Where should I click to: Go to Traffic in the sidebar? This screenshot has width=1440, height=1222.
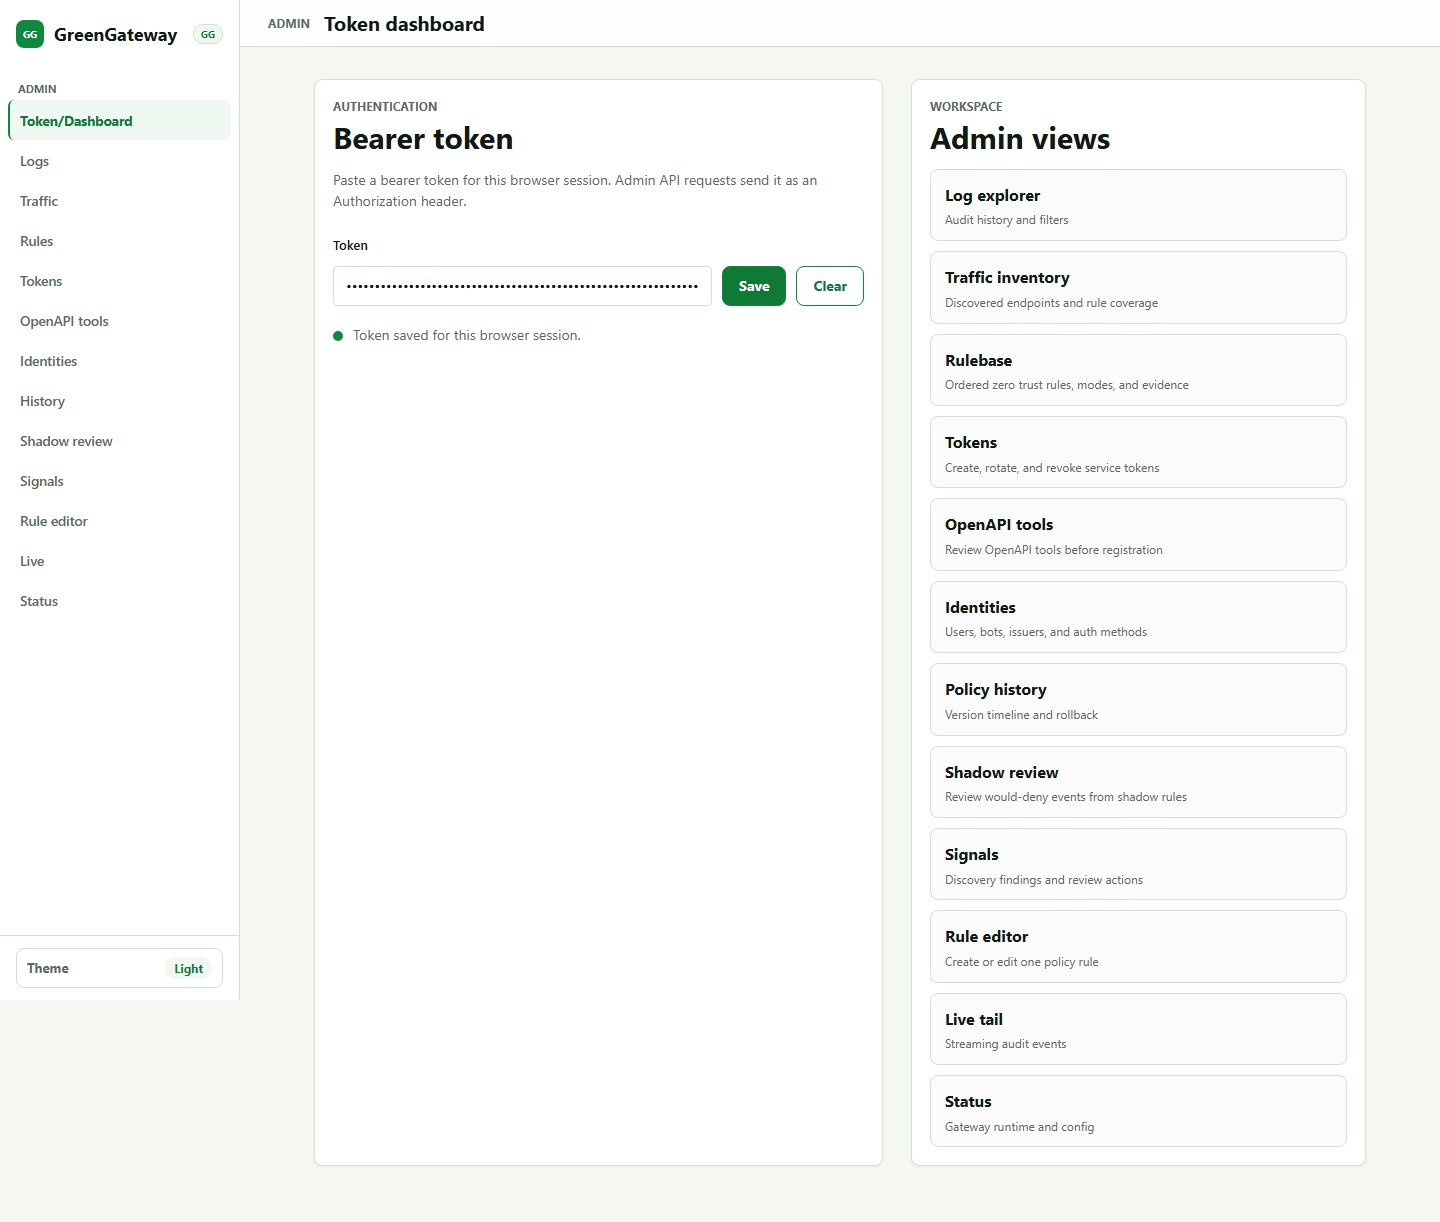(x=119, y=201)
